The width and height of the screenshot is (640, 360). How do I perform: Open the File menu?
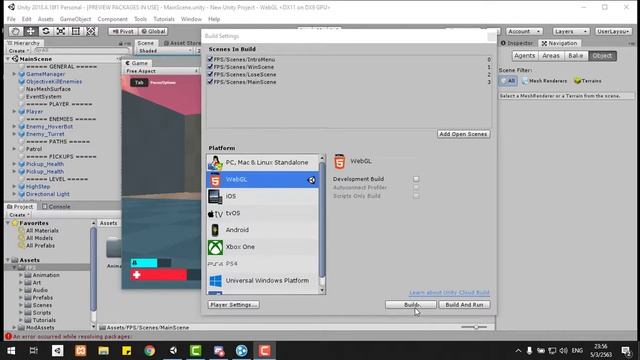tap(11, 19)
